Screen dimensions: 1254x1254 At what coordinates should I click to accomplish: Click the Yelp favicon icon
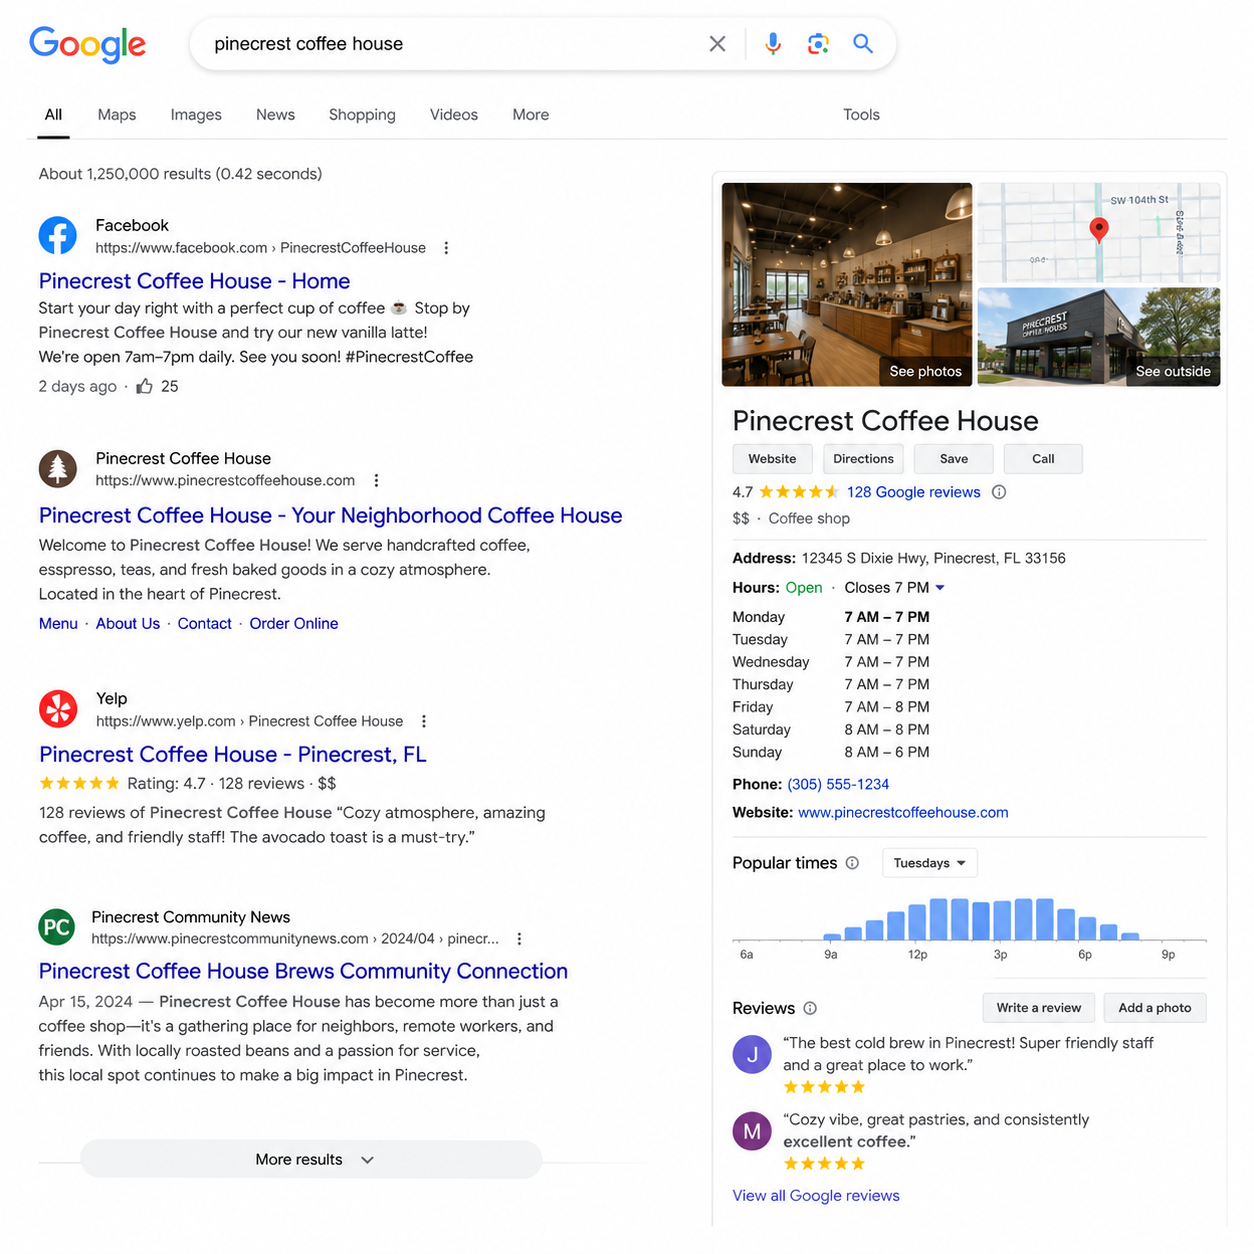click(57, 708)
